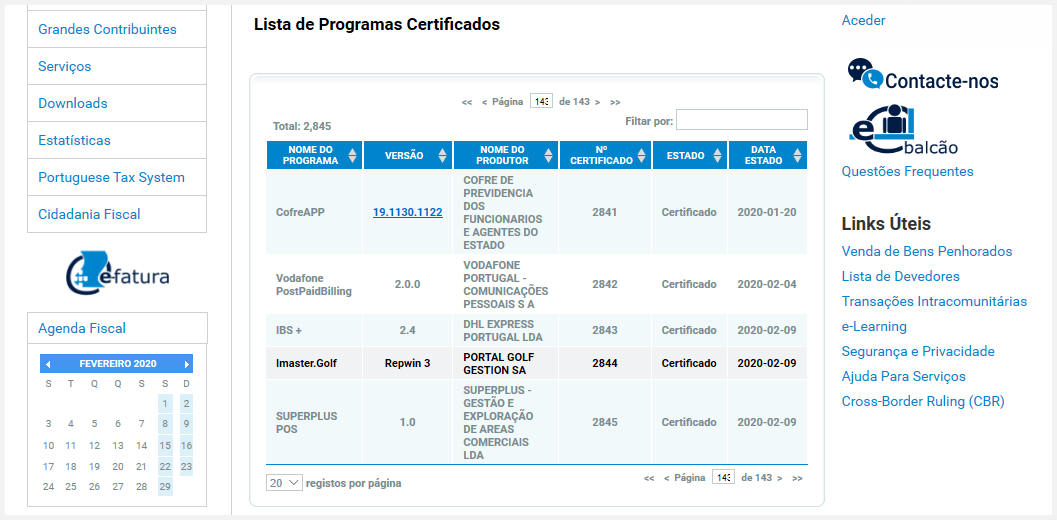The image size is (1057, 520).
Task: Open the registos por página dropdown
Action: click(284, 483)
